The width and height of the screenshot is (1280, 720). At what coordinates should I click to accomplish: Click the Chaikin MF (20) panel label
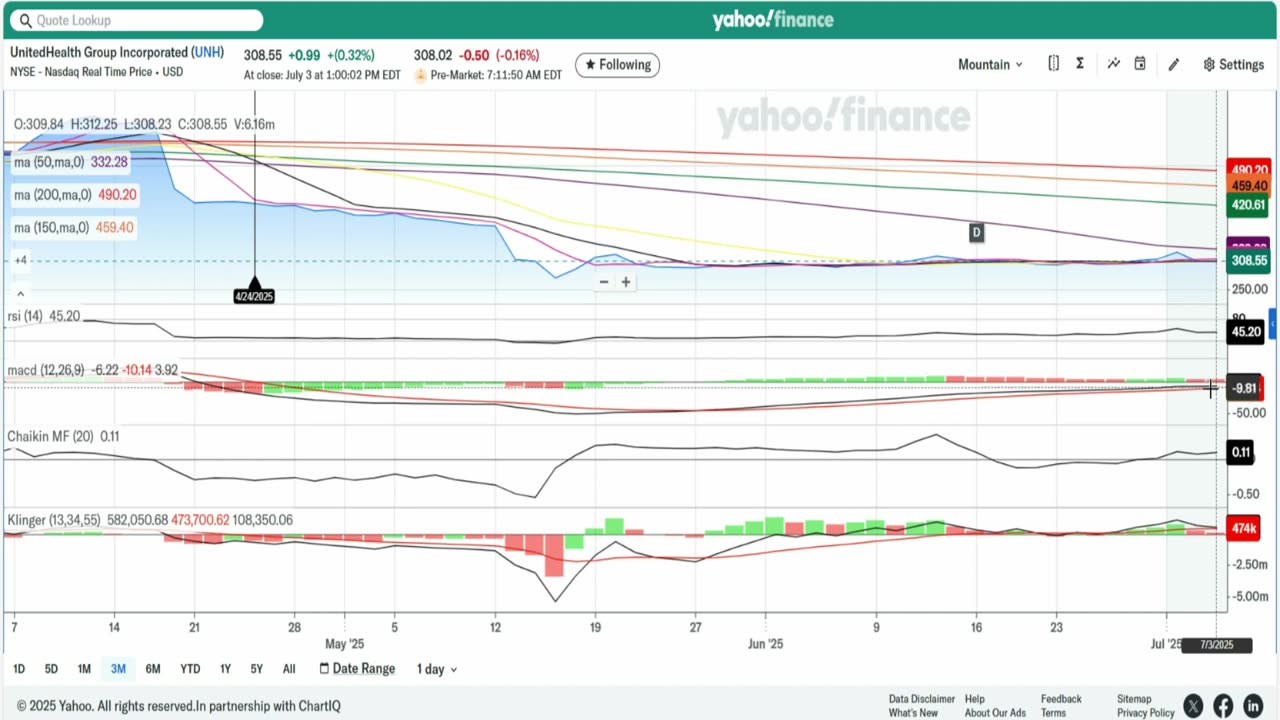tap(51, 437)
